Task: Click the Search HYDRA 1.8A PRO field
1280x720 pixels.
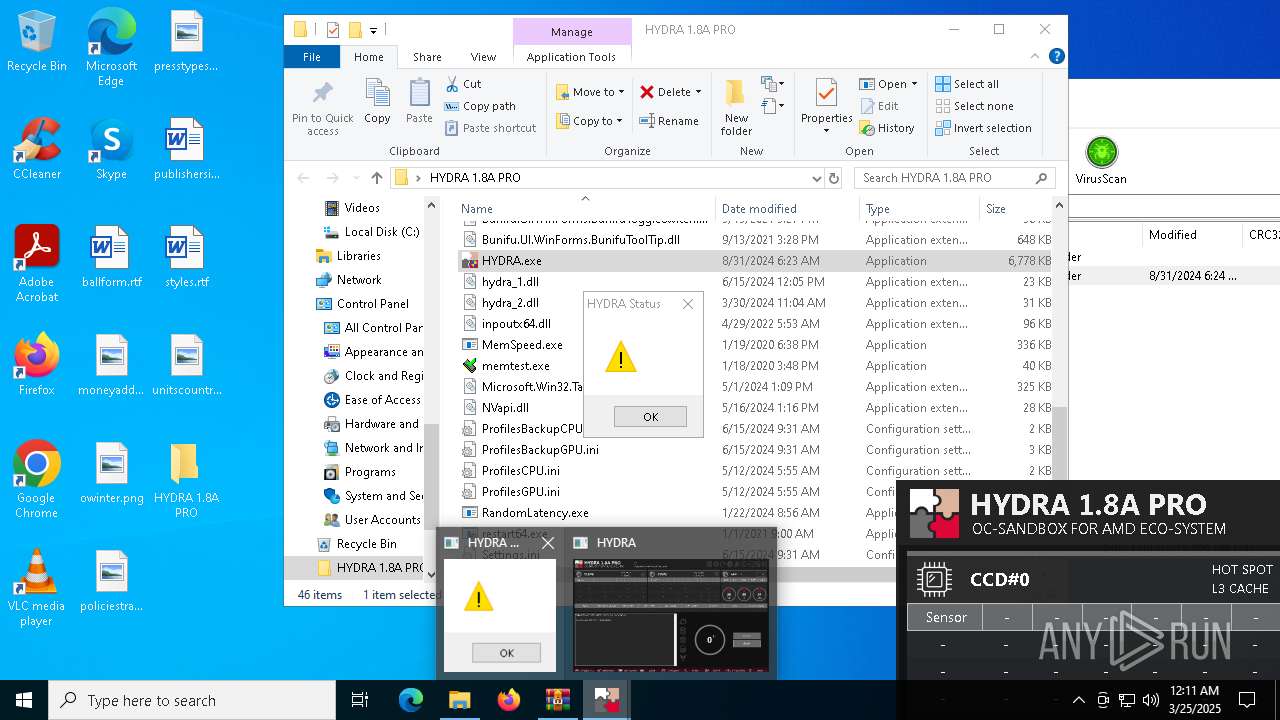Action: [x=955, y=178]
